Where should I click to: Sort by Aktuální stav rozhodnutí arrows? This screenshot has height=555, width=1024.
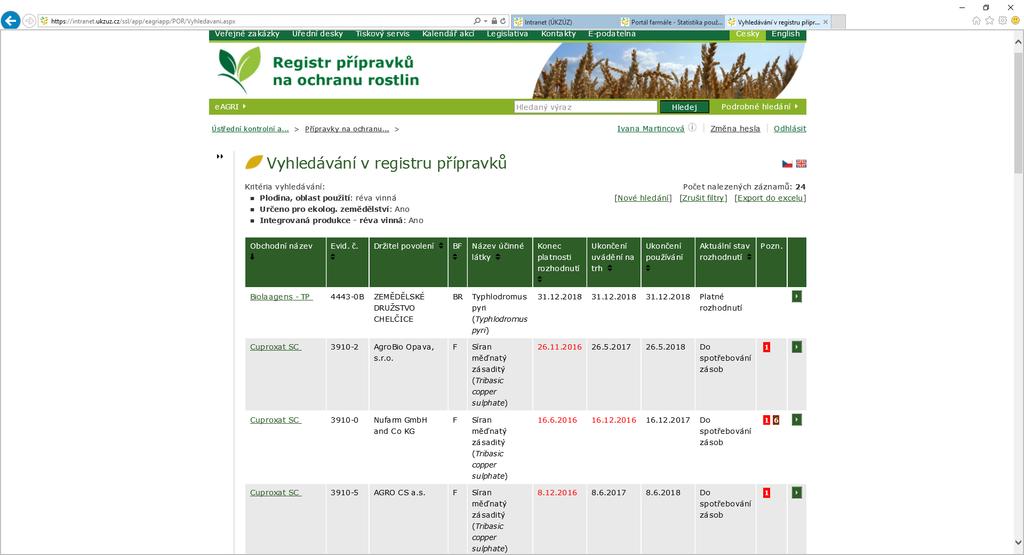[749, 257]
